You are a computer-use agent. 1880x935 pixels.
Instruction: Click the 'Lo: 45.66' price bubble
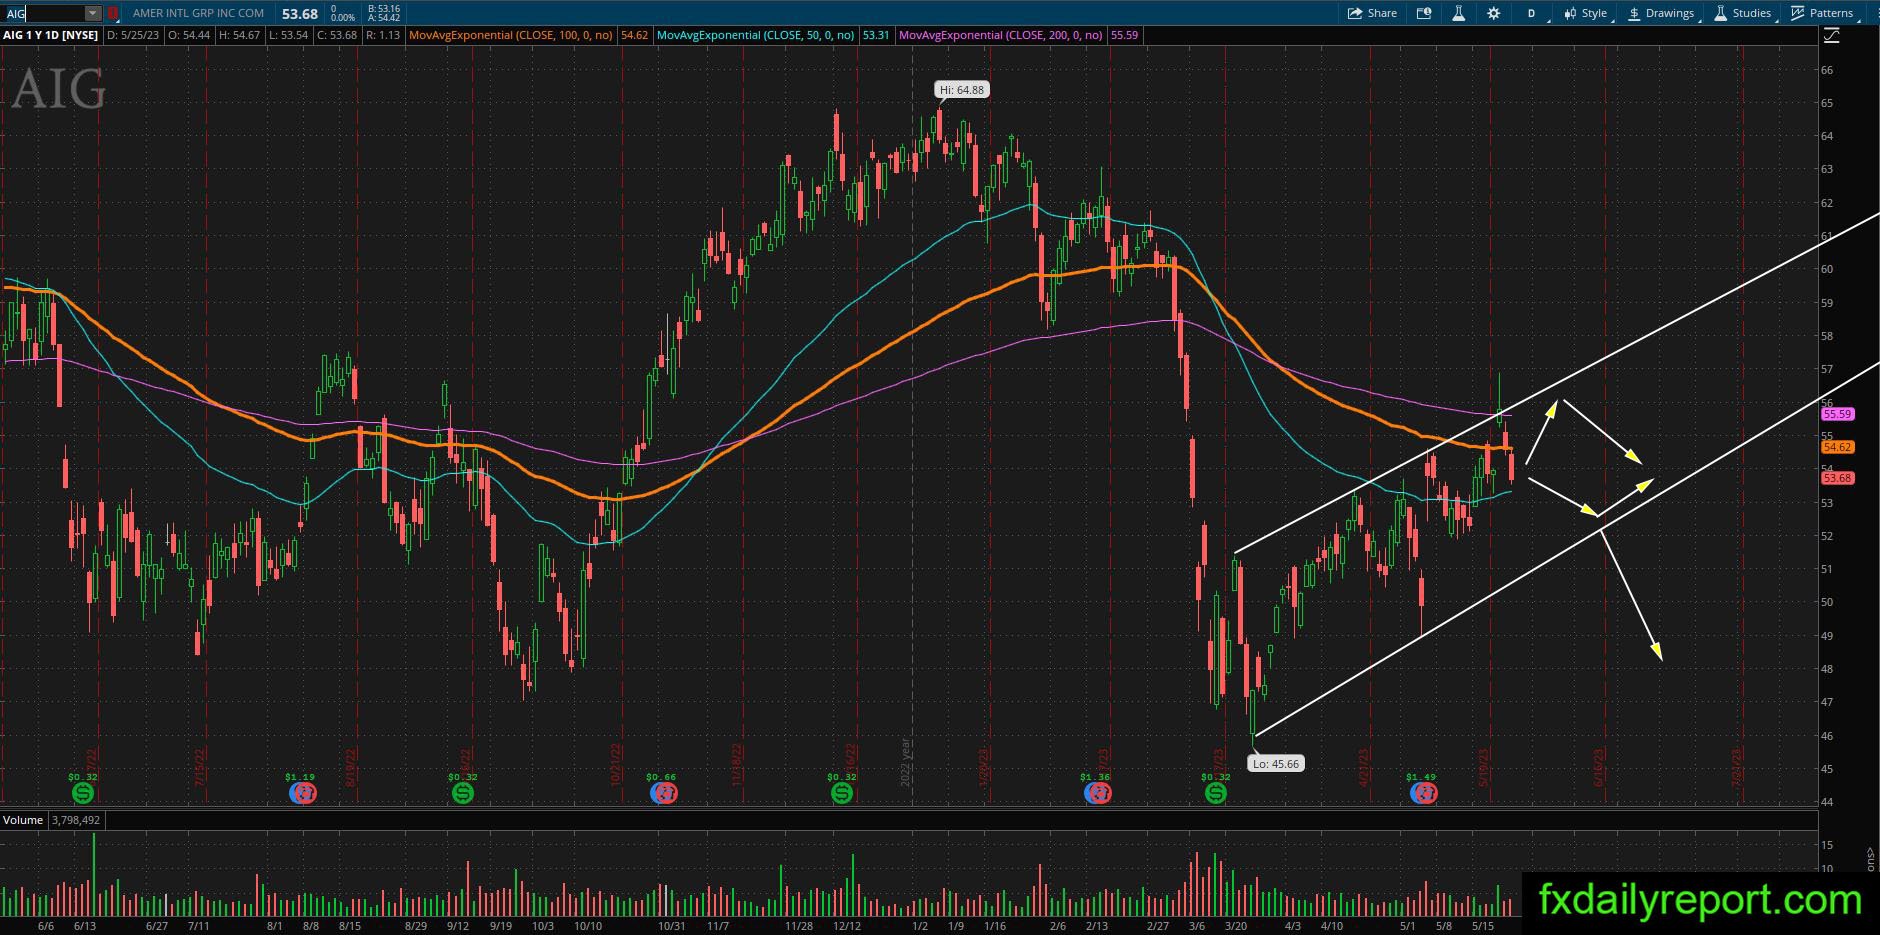click(x=1276, y=764)
